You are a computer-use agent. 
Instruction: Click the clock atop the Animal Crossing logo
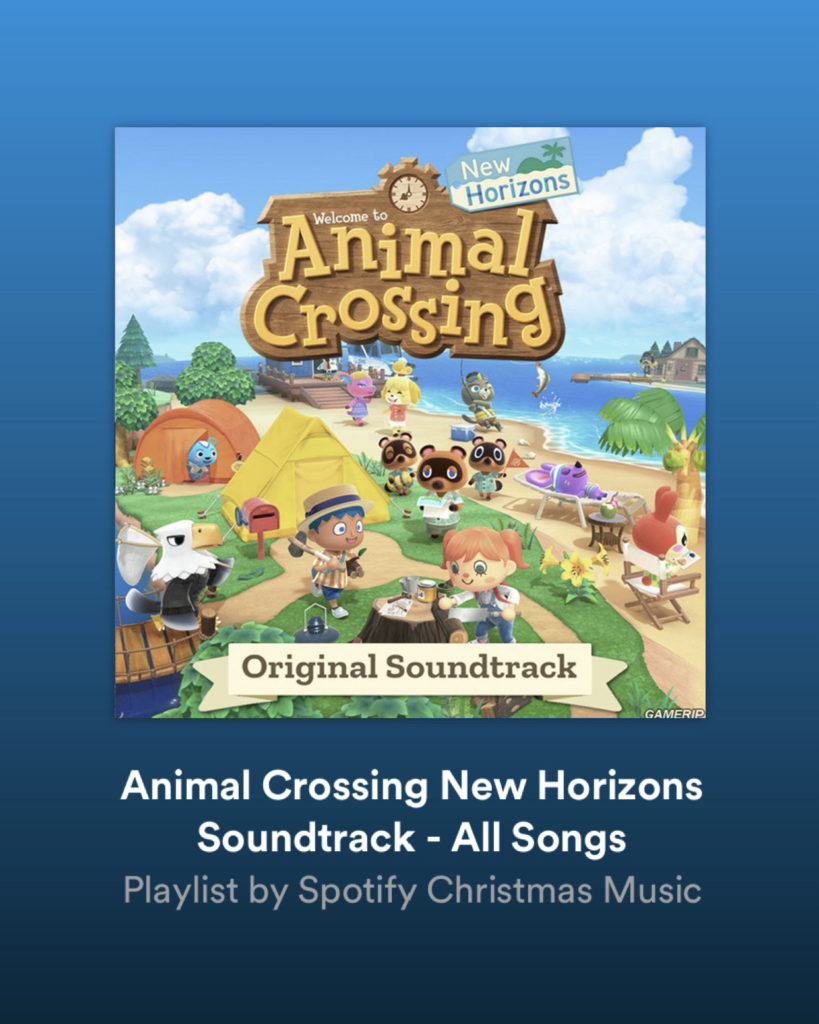click(408, 193)
